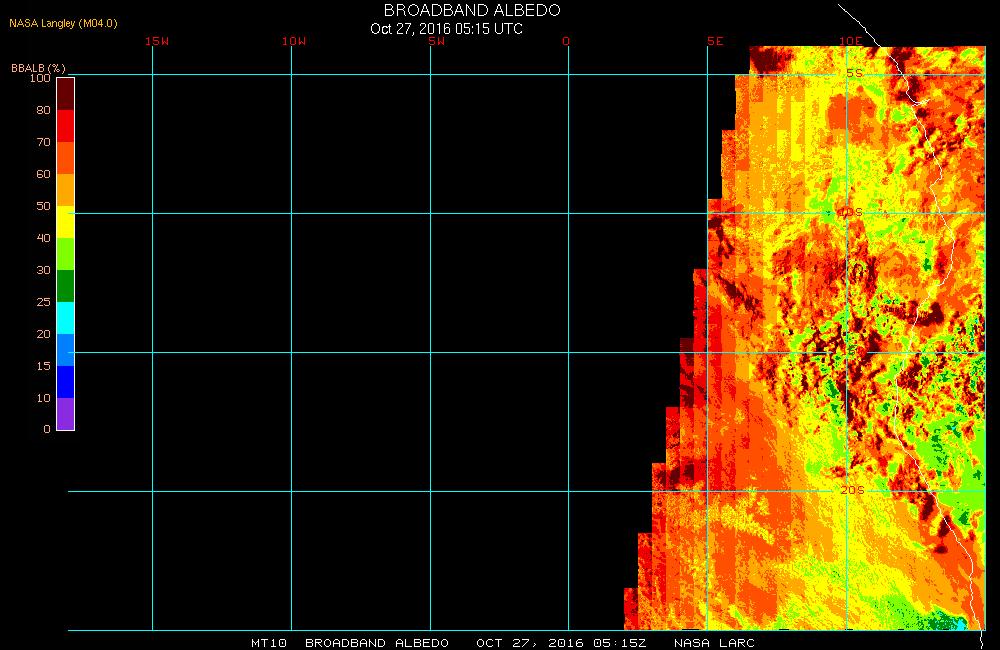Click the 20S latitude label on map
Screen dimensions: 1000x650
tap(851, 490)
